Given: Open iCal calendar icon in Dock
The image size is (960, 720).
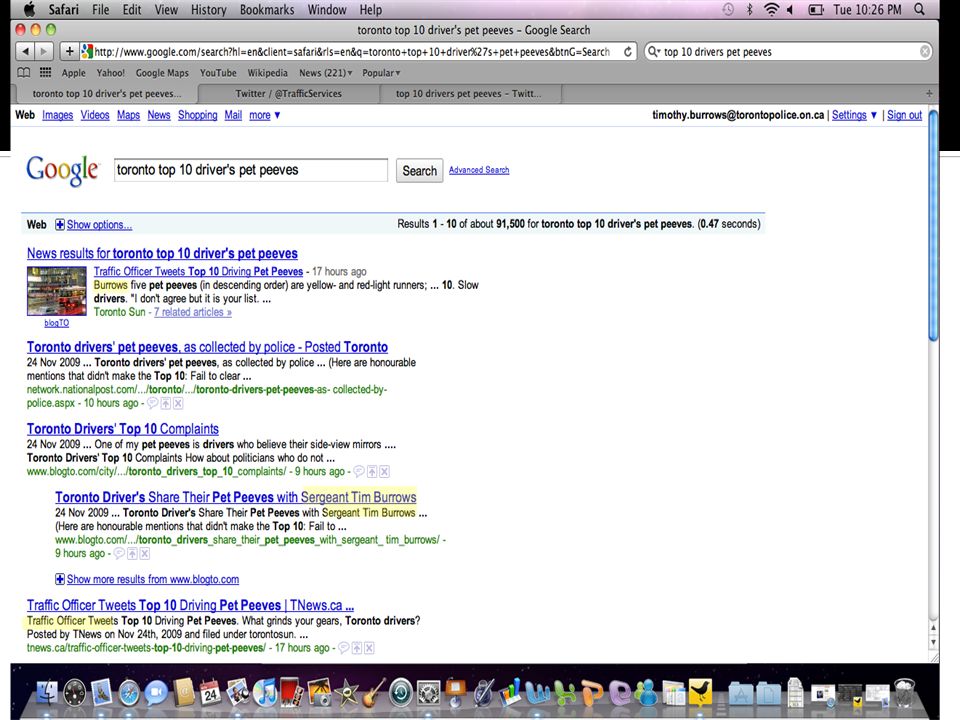Looking at the screenshot, I should click(210, 692).
